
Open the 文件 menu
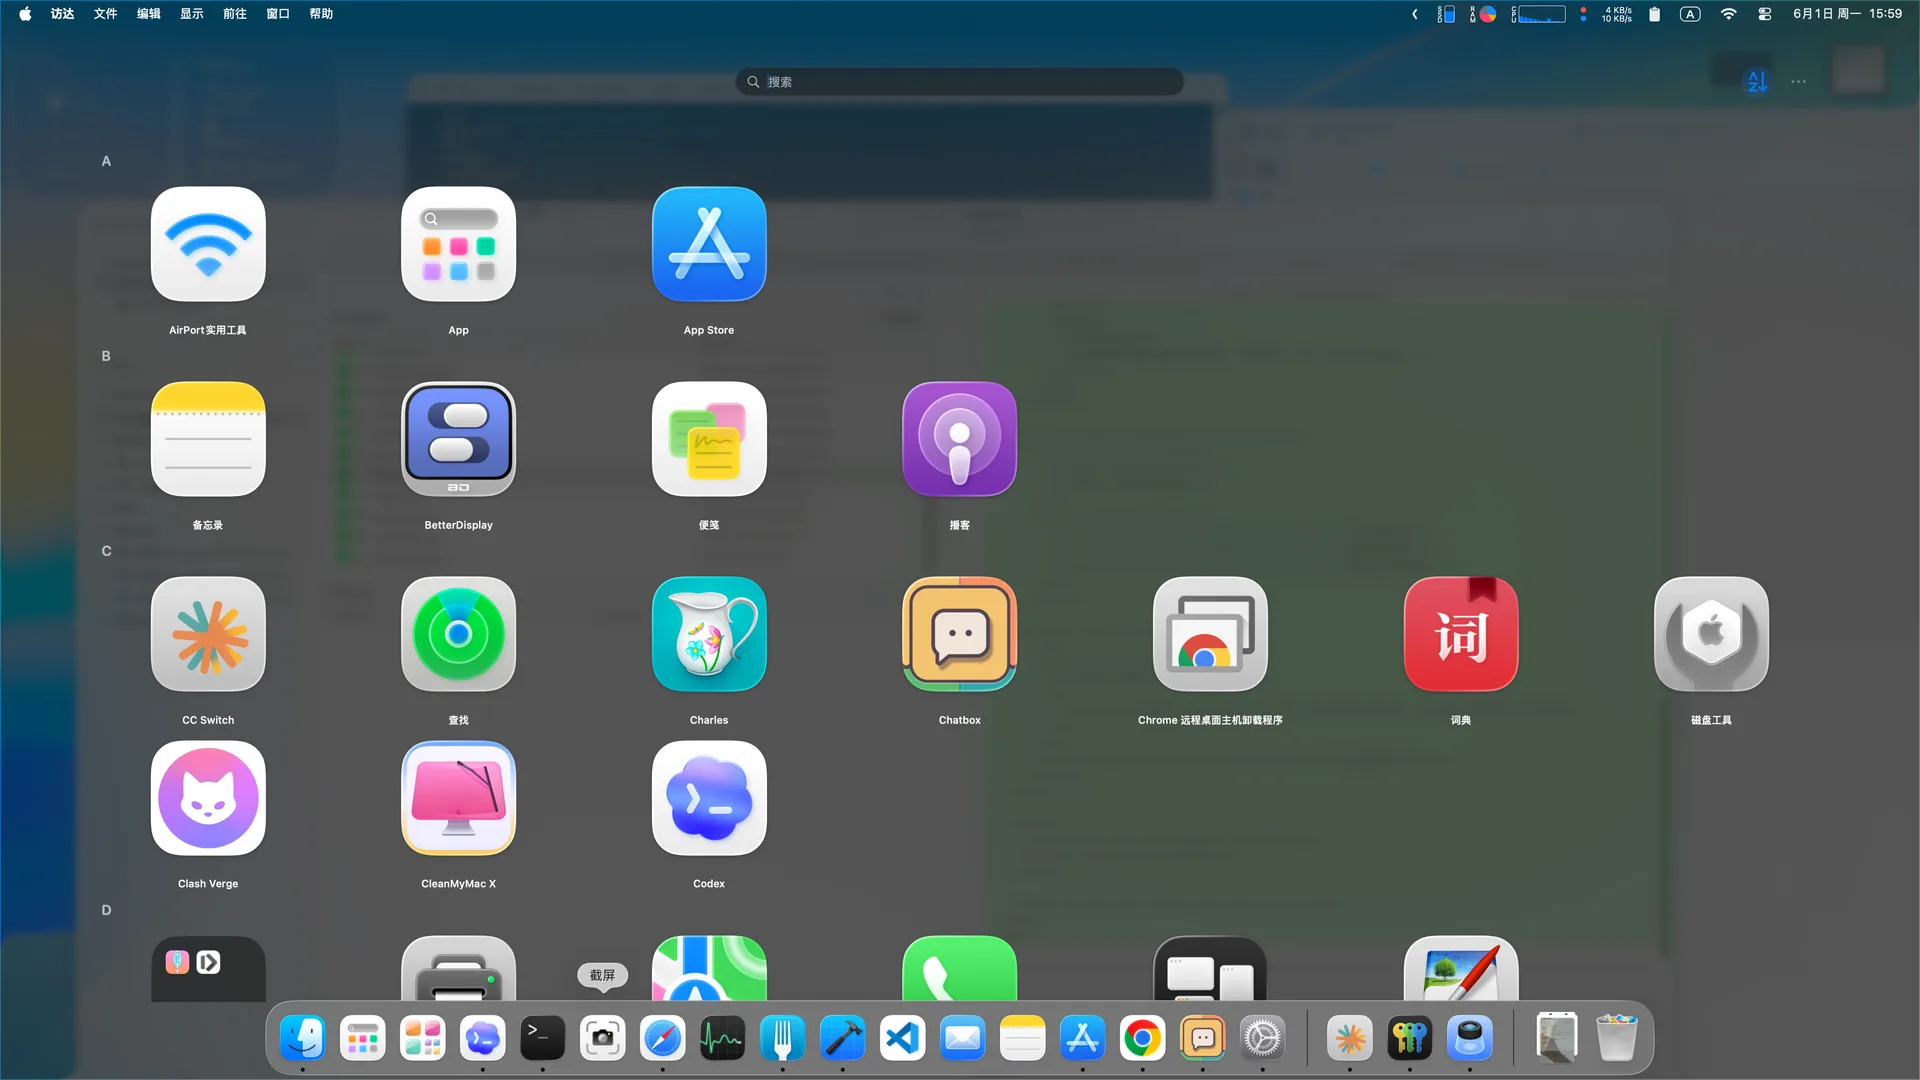tap(105, 13)
